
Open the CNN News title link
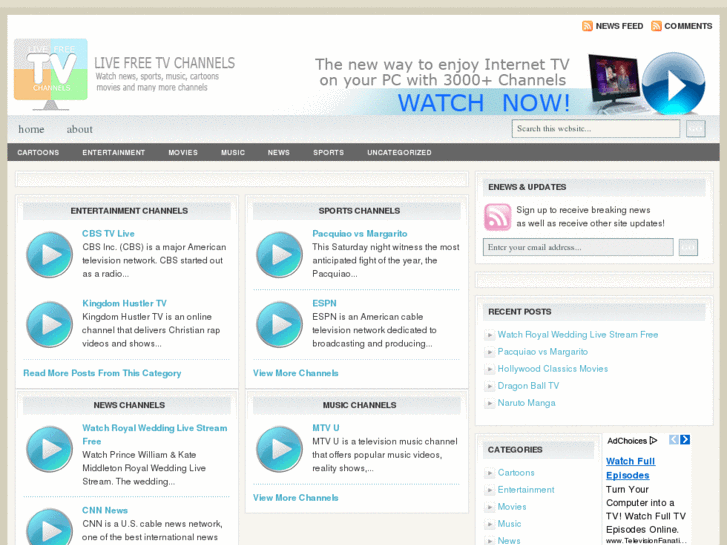click(x=105, y=511)
